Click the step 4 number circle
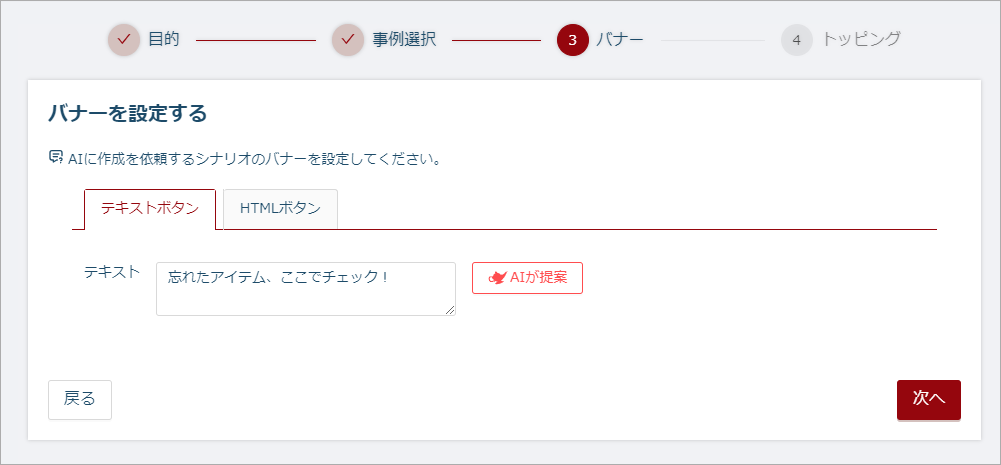This screenshot has height=465, width=1001. pos(796,40)
